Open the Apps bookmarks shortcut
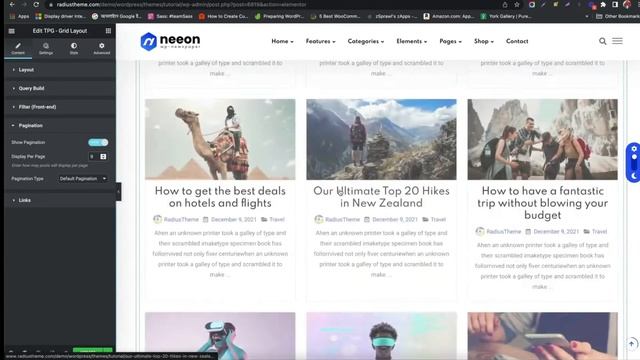This screenshot has height=360, width=640. (x=19, y=16)
